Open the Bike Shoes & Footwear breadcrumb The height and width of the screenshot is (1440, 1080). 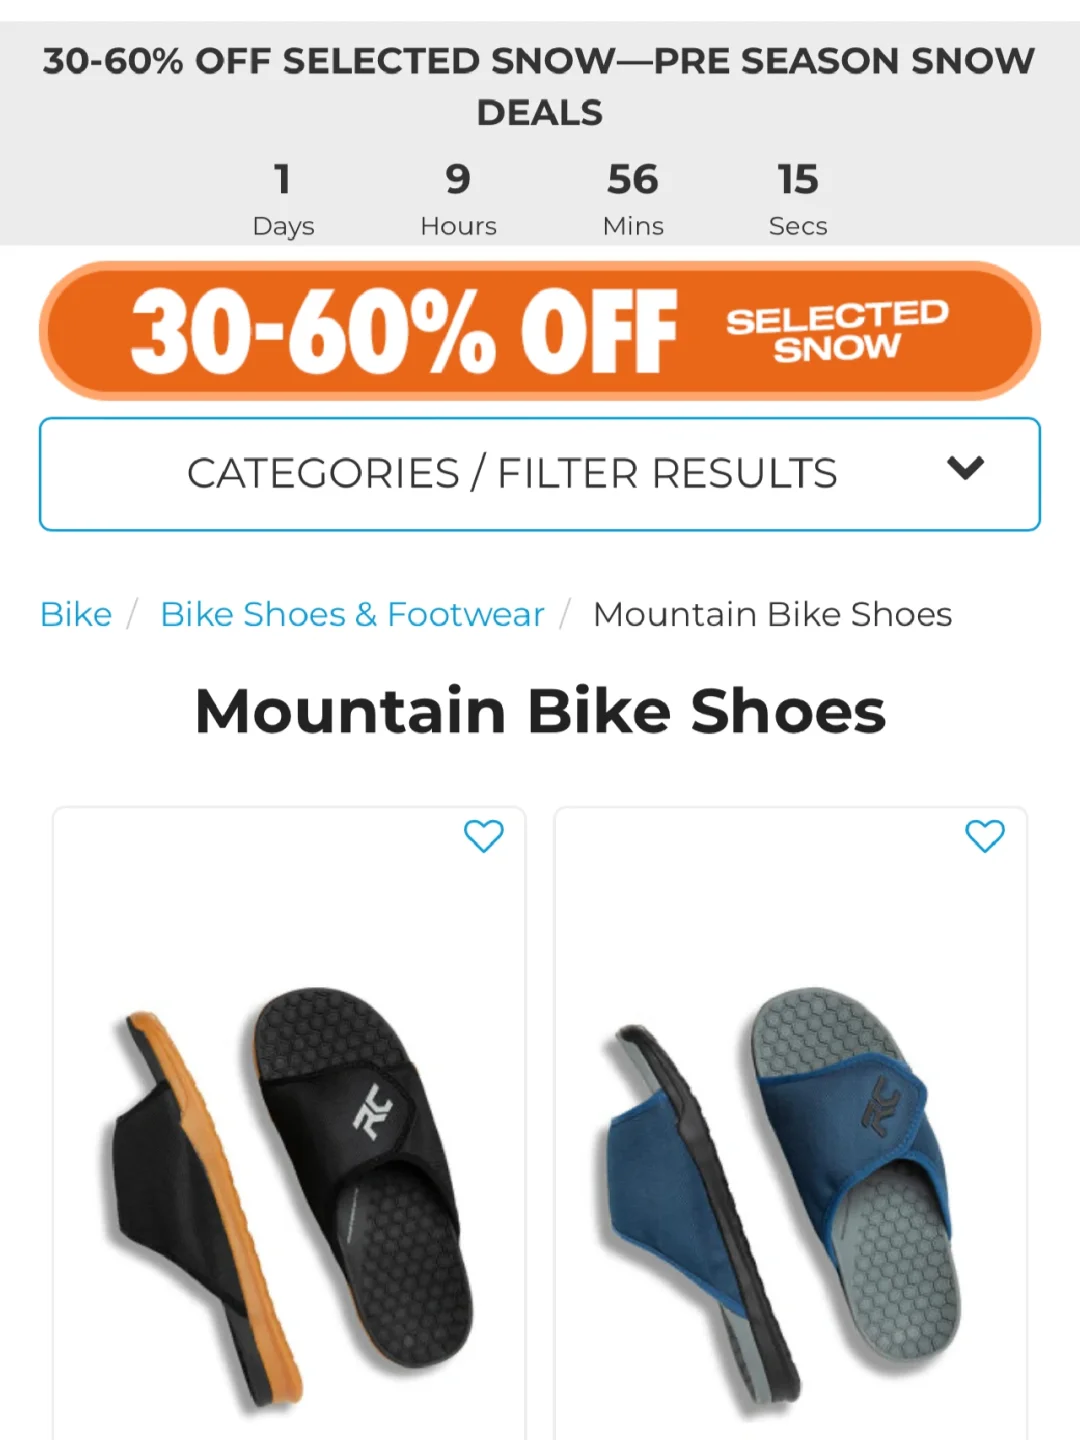point(352,614)
